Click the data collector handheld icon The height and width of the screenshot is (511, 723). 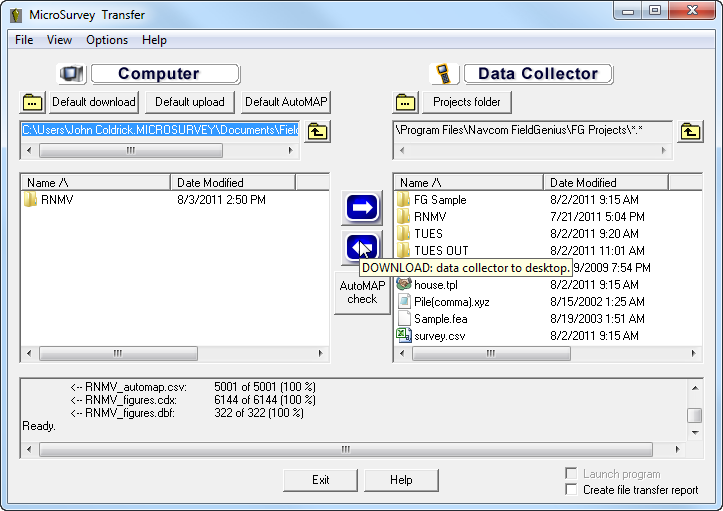click(444, 74)
